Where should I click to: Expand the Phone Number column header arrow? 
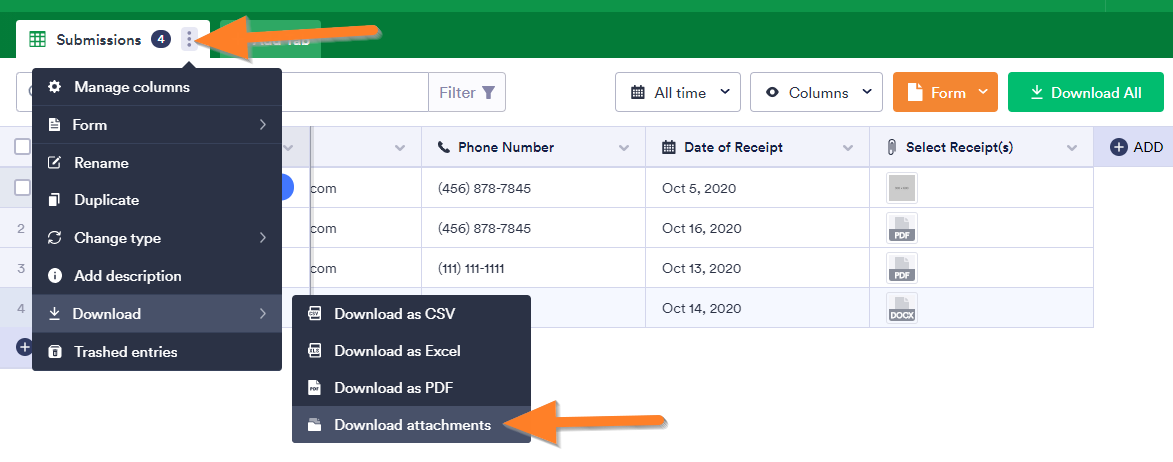[624, 148]
